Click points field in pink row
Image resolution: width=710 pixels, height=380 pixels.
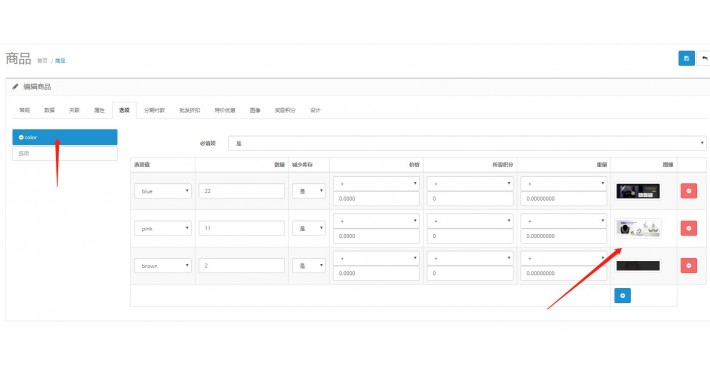(470, 236)
